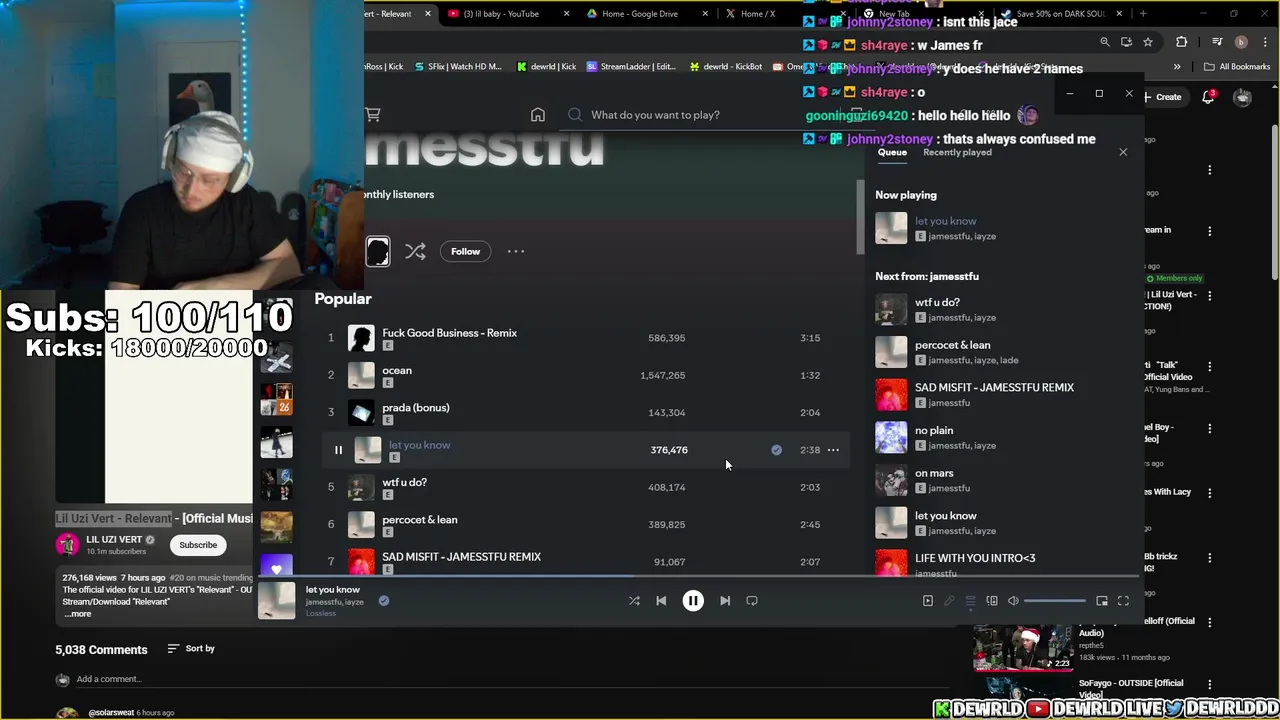This screenshot has width=1280, height=720.
Task: Toggle the lyrics microphone icon
Action: (949, 601)
